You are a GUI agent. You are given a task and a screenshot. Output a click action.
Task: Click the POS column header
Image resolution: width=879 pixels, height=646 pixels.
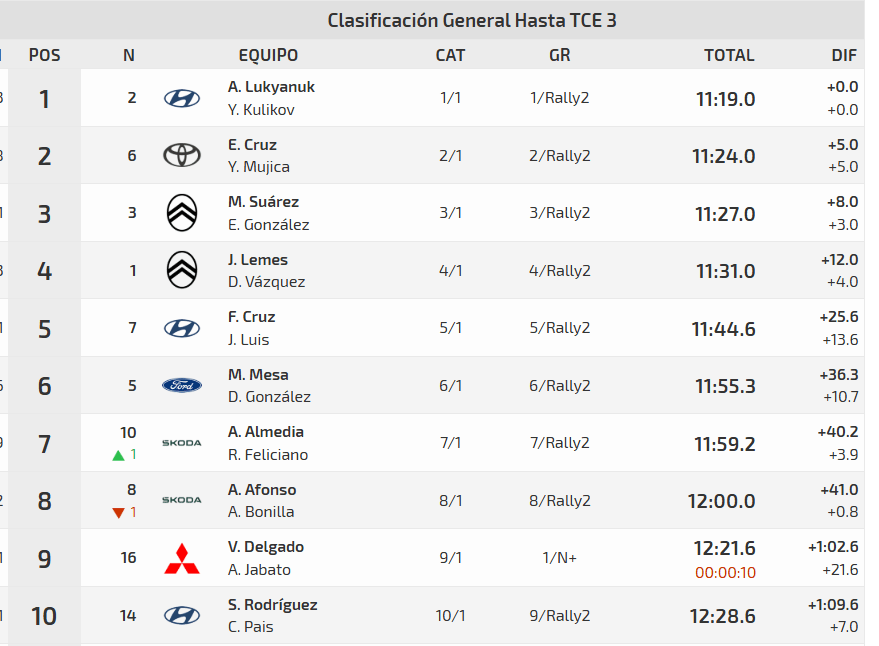(44, 55)
